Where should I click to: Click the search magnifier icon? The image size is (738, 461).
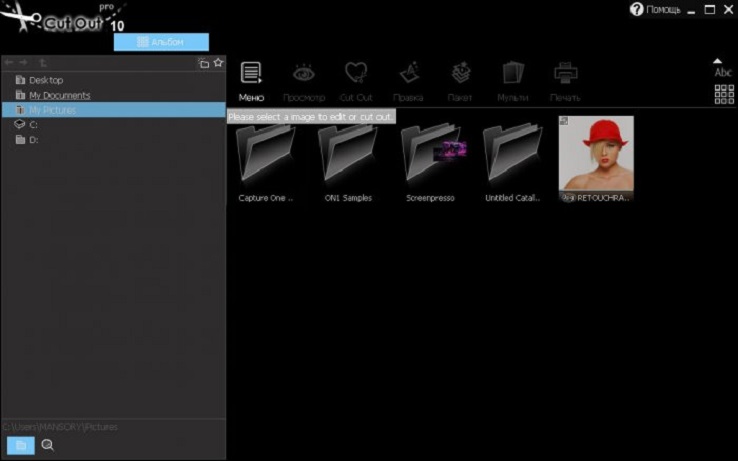point(48,445)
